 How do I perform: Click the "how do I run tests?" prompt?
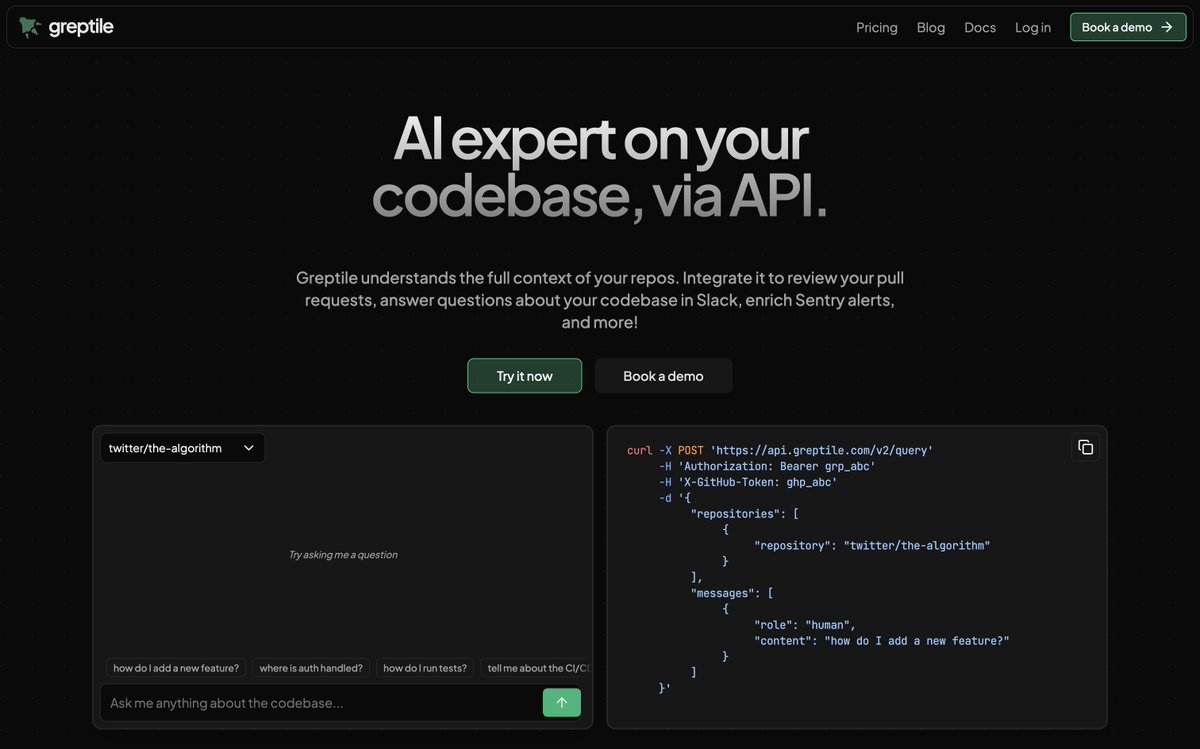[425, 667]
